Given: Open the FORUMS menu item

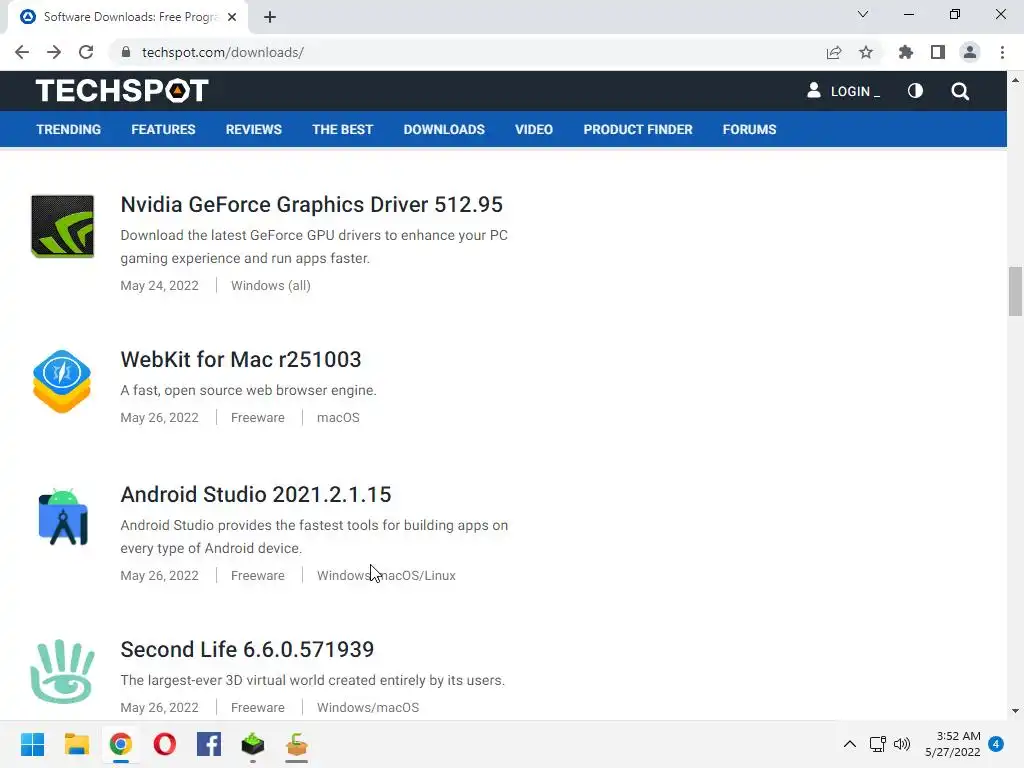Looking at the screenshot, I should point(749,129).
